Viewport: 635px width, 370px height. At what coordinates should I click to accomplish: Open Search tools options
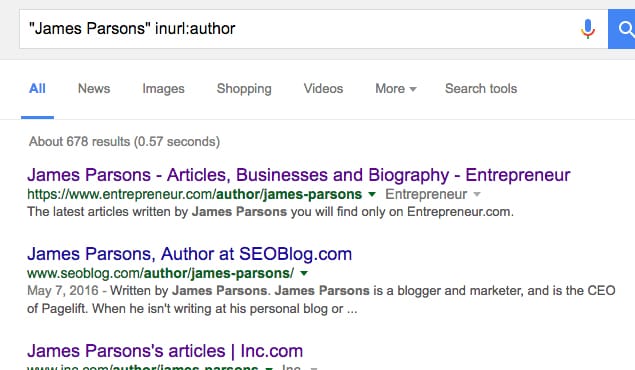click(481, 89)
